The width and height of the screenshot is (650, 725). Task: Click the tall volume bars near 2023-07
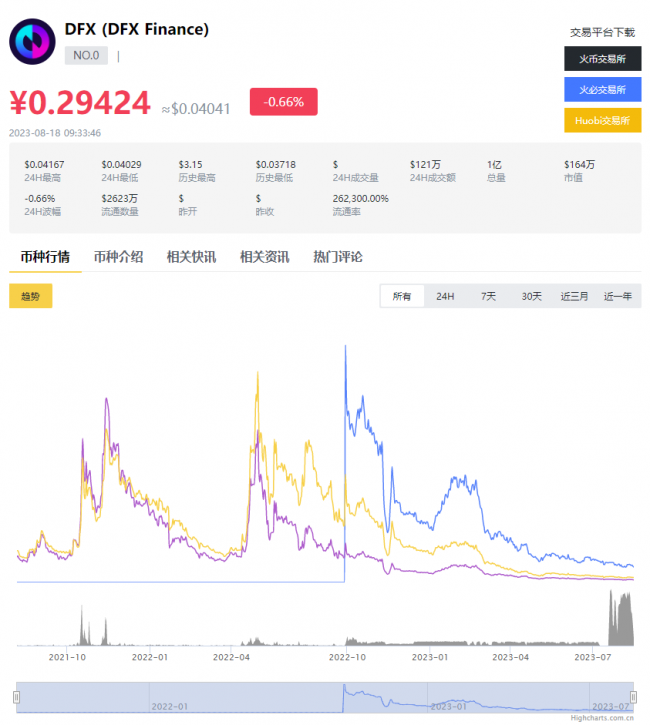(x=621, y=619)
